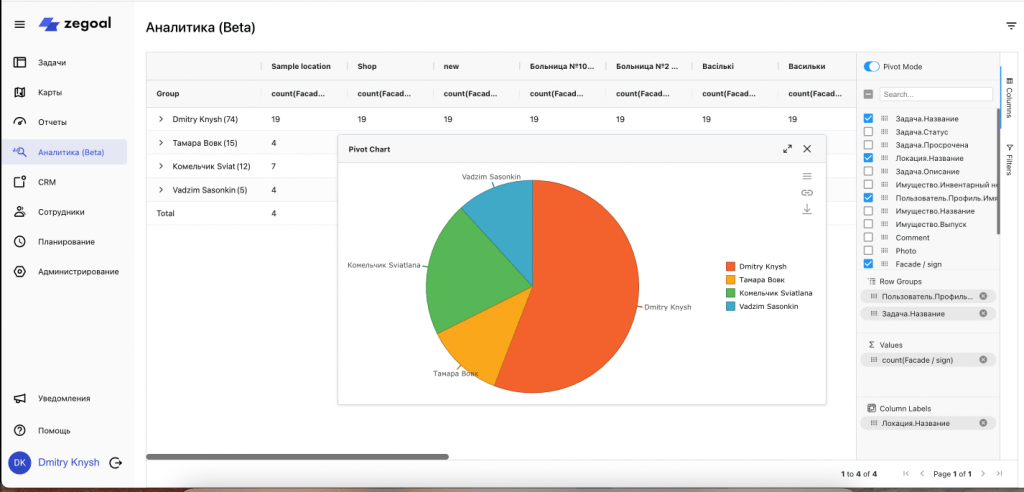Click the logout icon next to Dmitry Knysh

[x=116, y=462]
